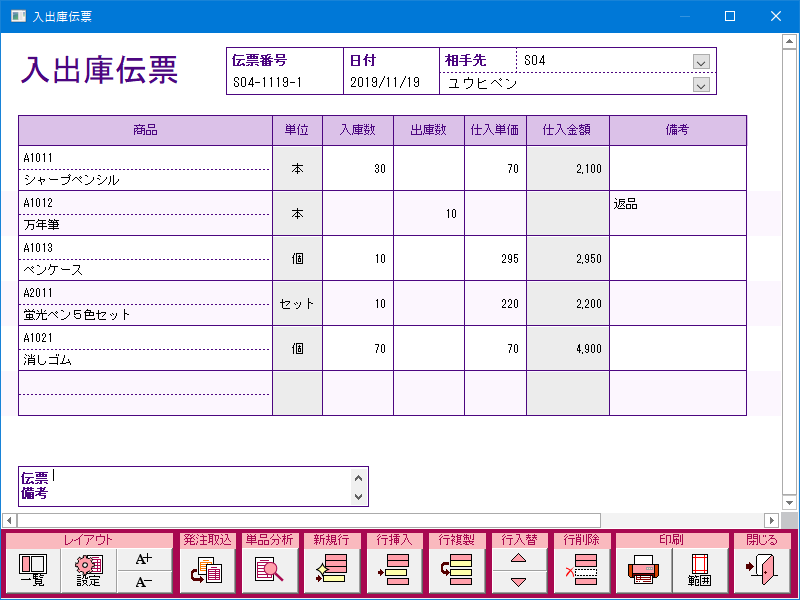Open print 範囲 range icon
Screen dimensions: 800x600
[699, 570]
